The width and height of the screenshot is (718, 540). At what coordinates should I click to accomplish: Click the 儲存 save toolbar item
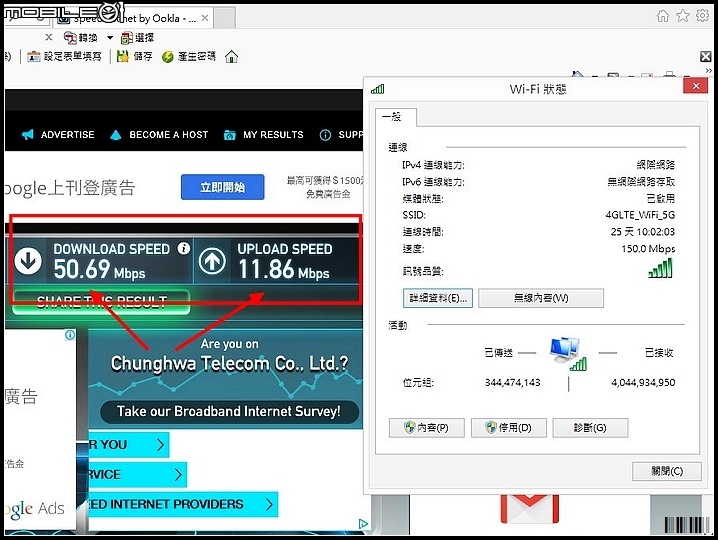point(134,56)
